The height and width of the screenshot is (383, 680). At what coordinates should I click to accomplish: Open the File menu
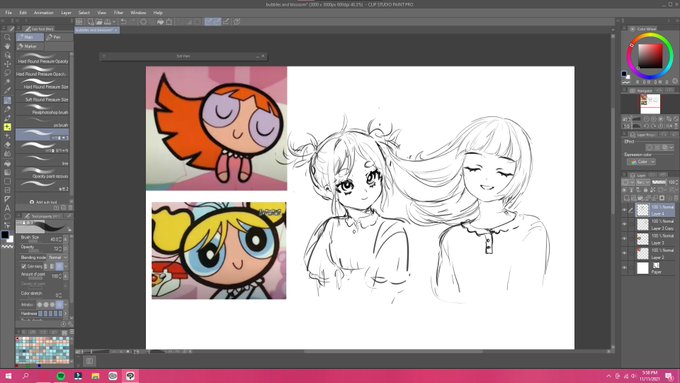pyautogui.click(x=9, y=13)
